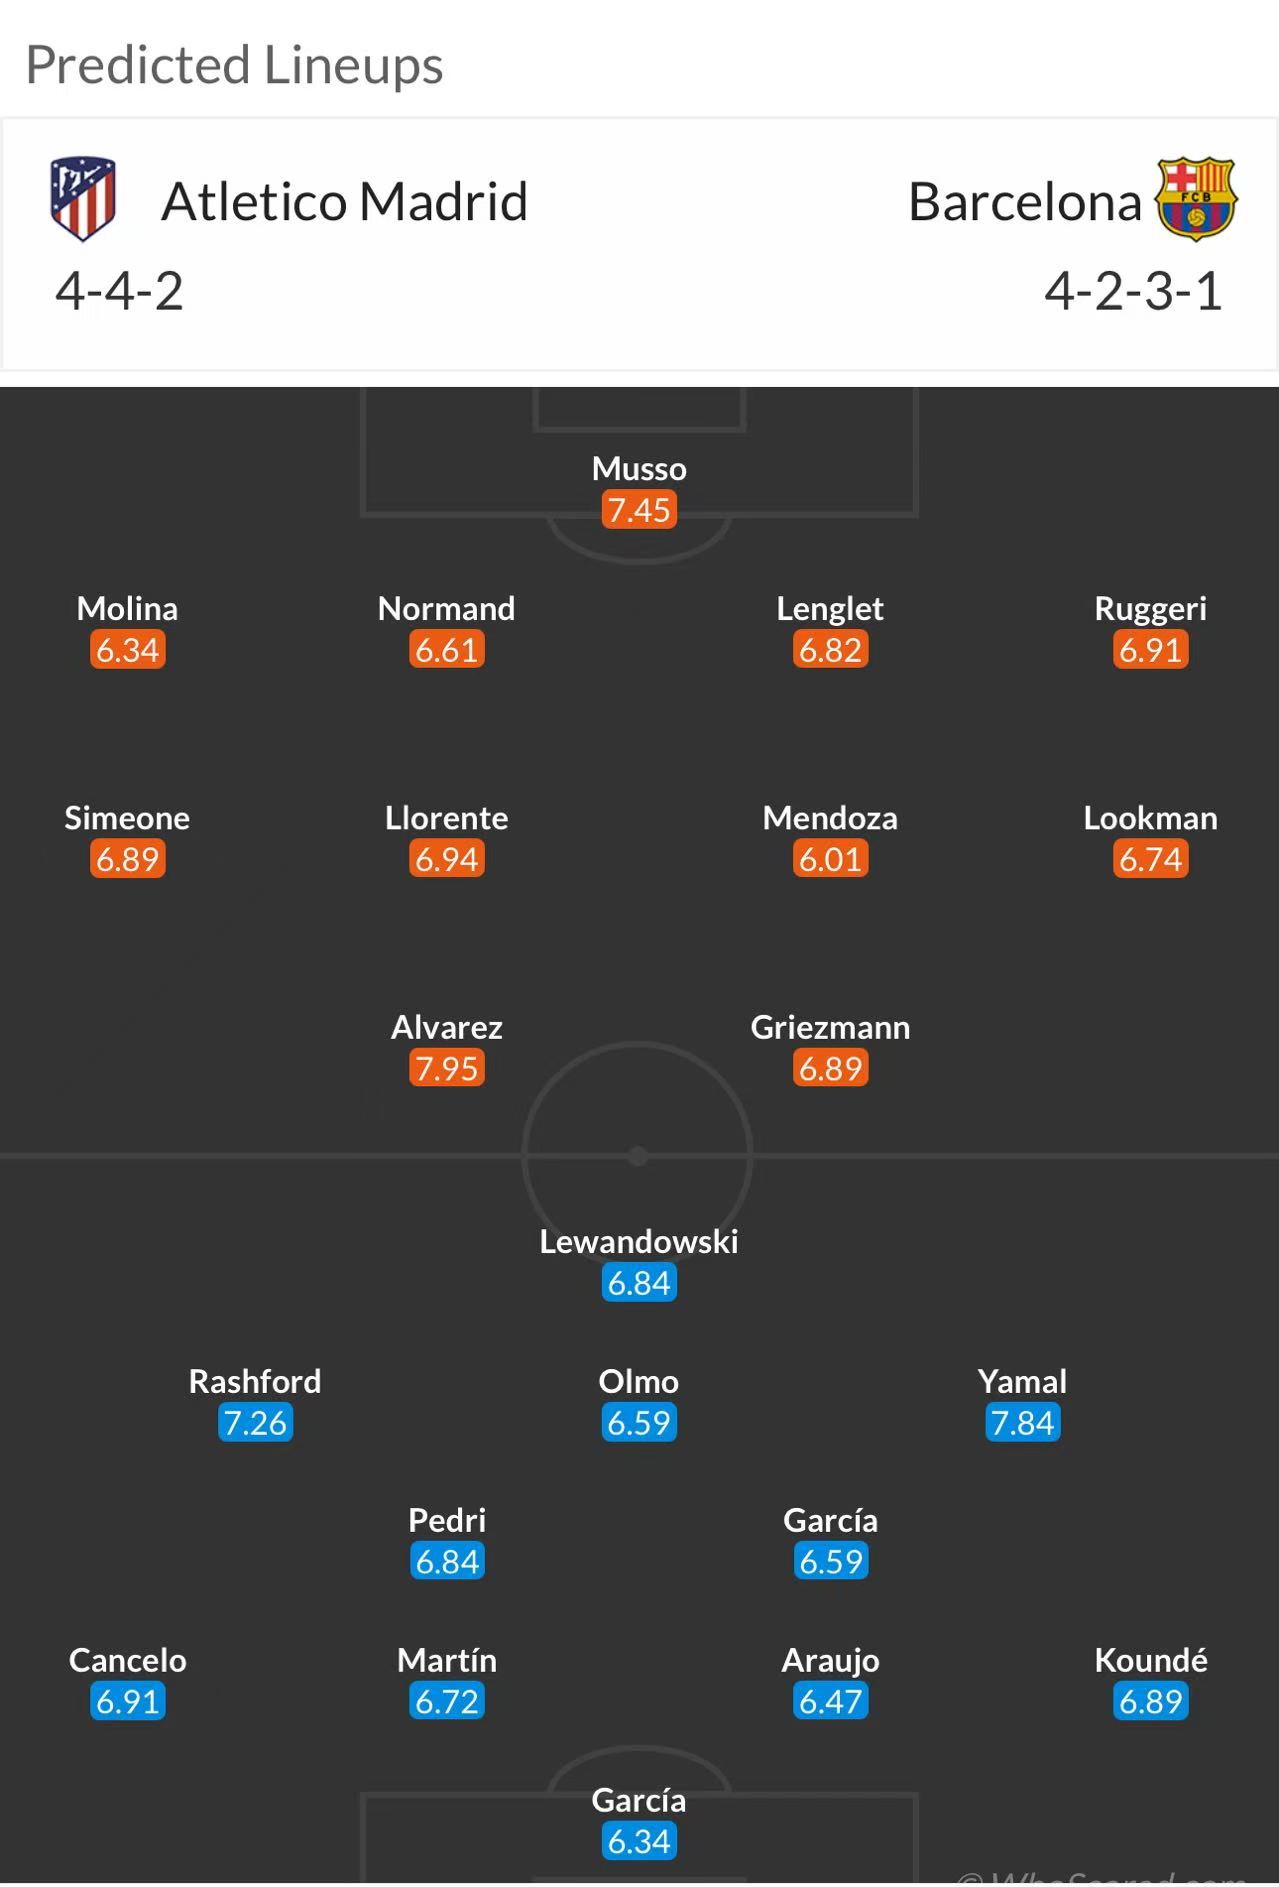Image resolution: width=1279 pixels, height=1887 pixels.
Task: Open the Barcelona team name link
Action: click(1024, 202)
